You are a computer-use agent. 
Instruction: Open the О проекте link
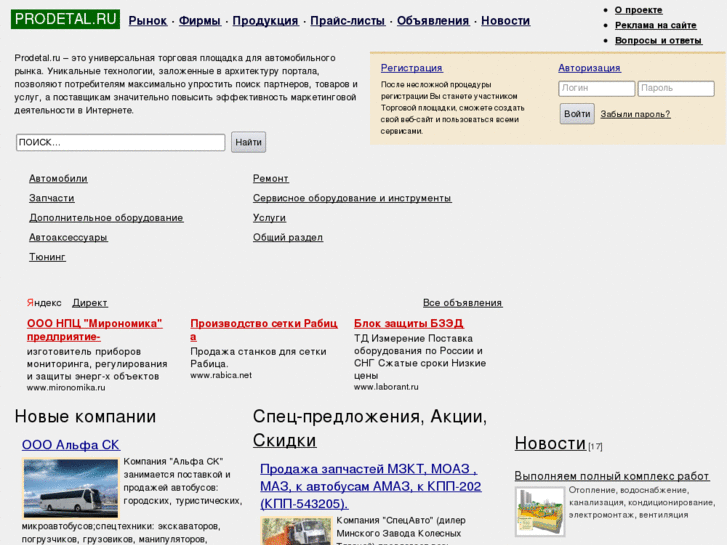638,10
